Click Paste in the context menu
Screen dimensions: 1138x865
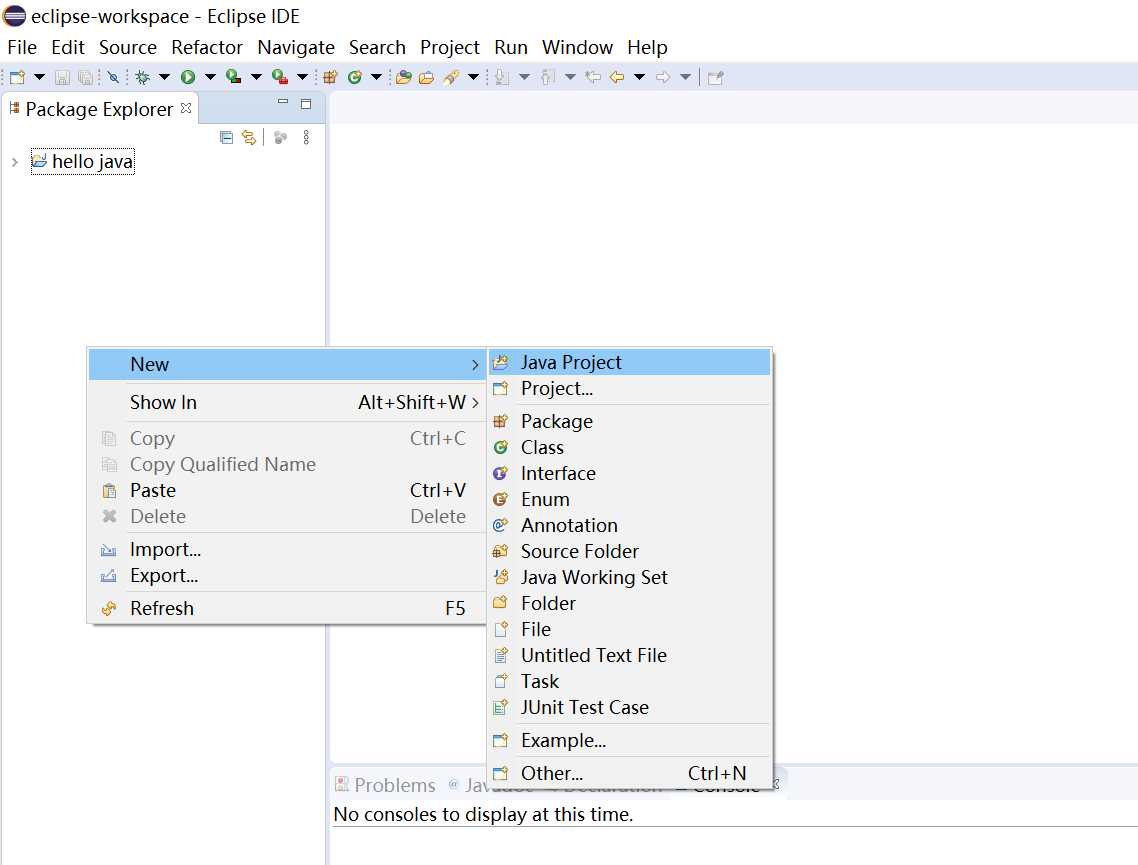[287, 491]
